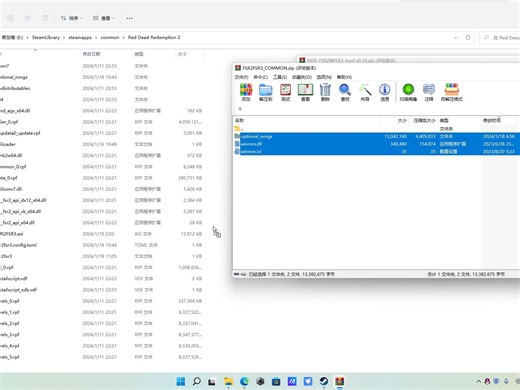The image size is (520, 390).
Task: Click the Explorer refresh button
Action: click(468, 38)
